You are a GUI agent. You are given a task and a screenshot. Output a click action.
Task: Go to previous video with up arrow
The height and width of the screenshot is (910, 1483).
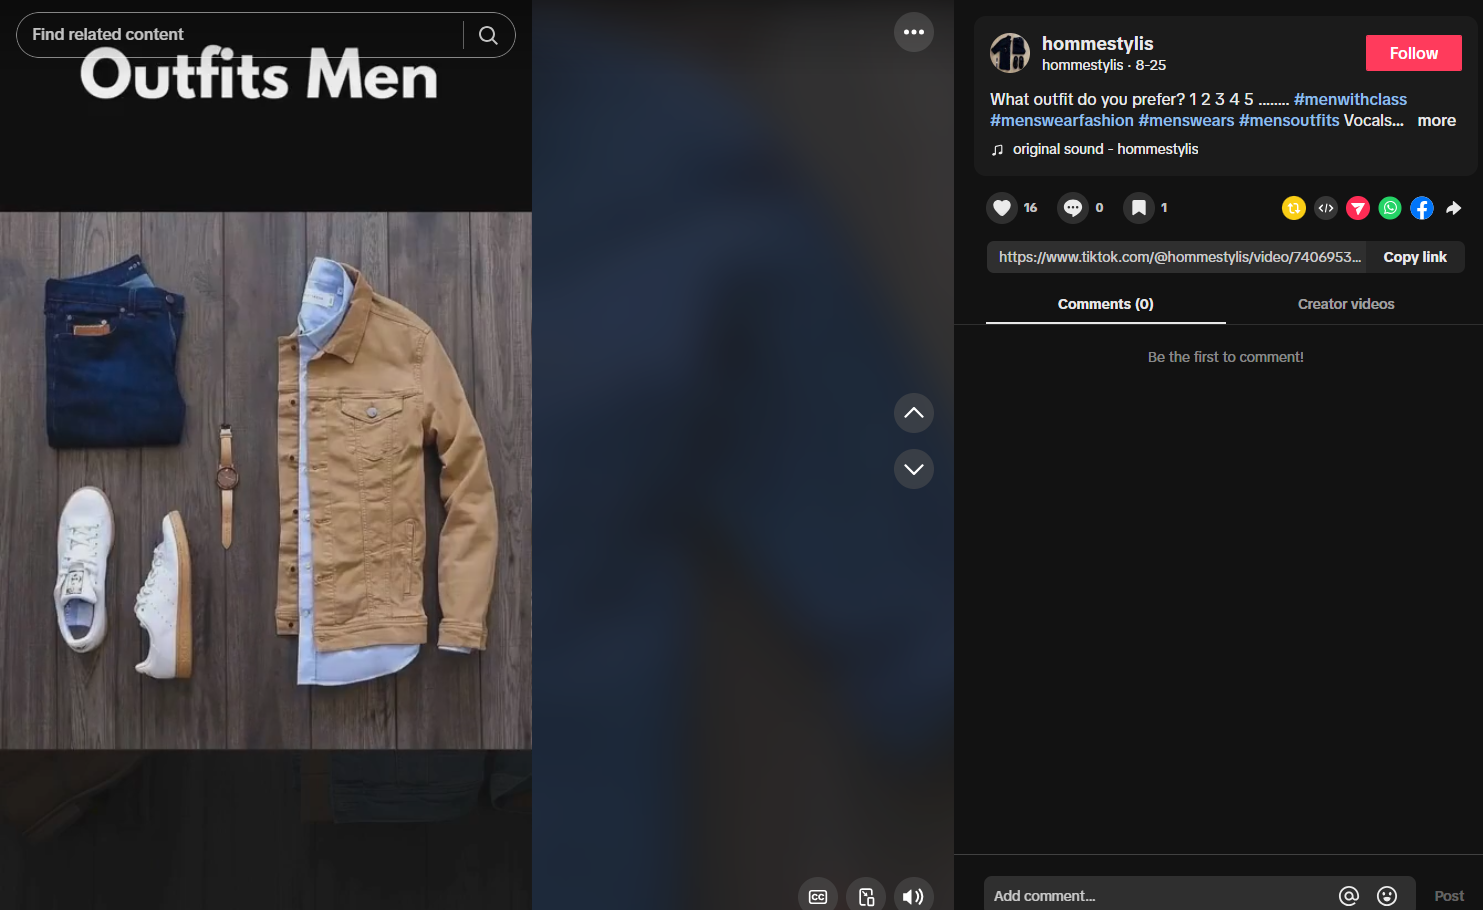(914, 413)
